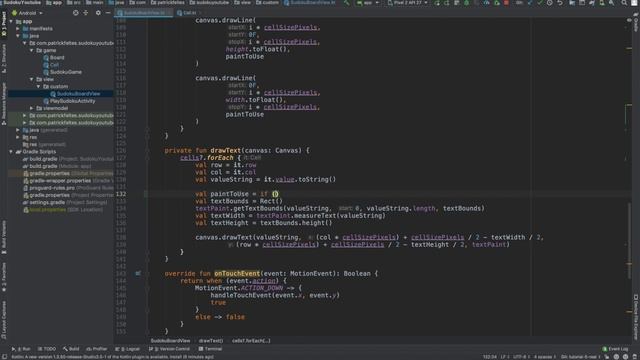Screen dimensions: 640x360
Task: Switch to the SudokuBoardView.kt editor tab
Action: [144, 13]
